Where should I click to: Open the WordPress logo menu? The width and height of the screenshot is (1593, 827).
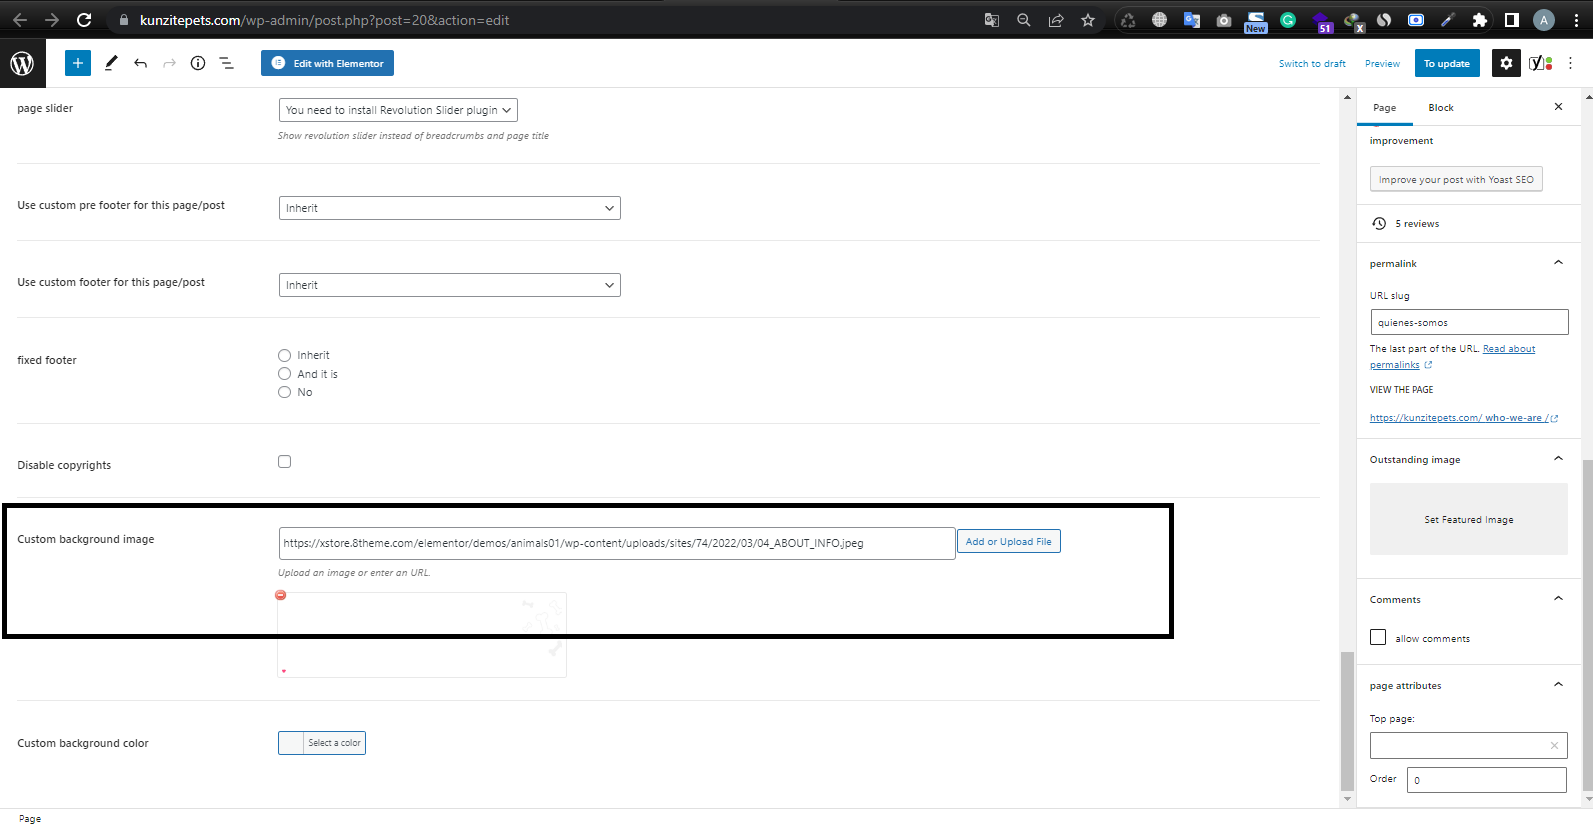pyautogui.click(x=22, y=63)
